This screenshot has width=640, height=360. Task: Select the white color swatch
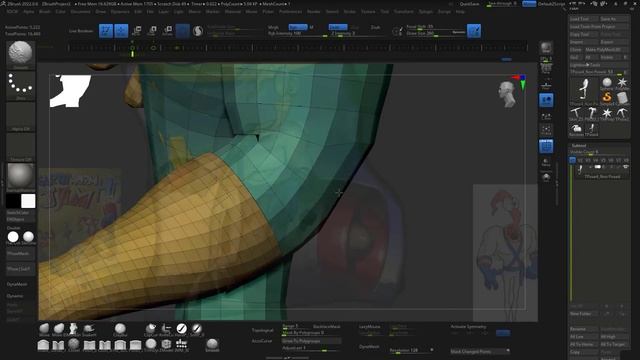point(28,201)
